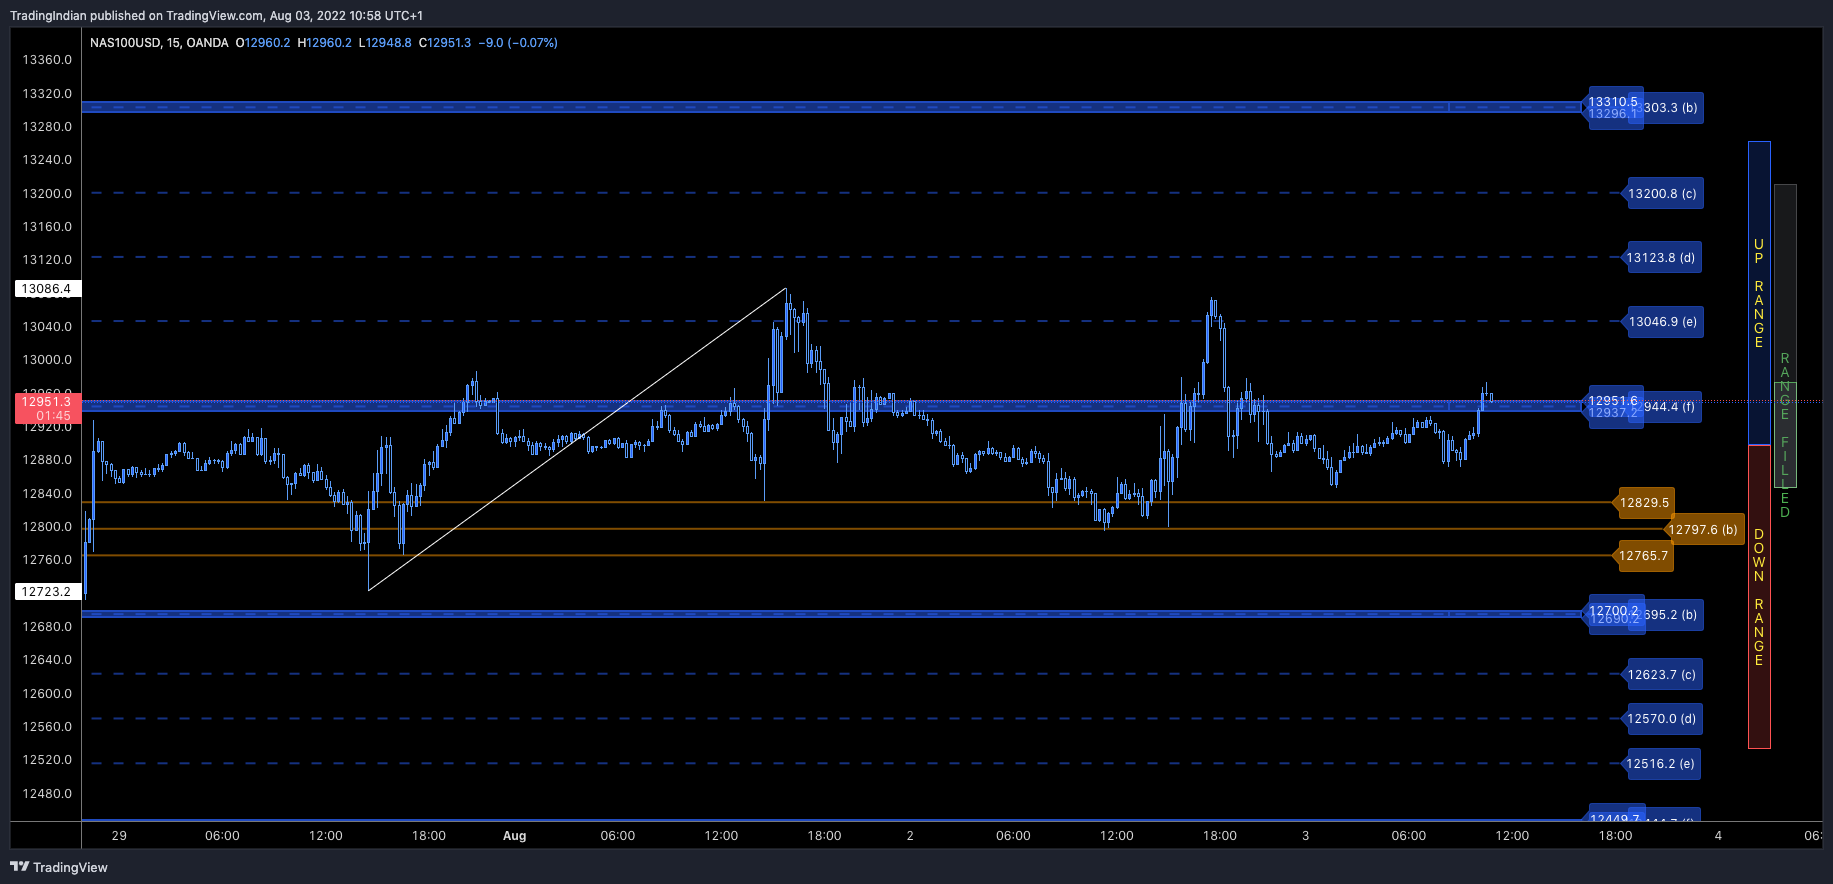The height and width of the screenshot is (884, 1833).
Task: Click the red DOWN RANGE bar
Action: tap(1759, 597)
